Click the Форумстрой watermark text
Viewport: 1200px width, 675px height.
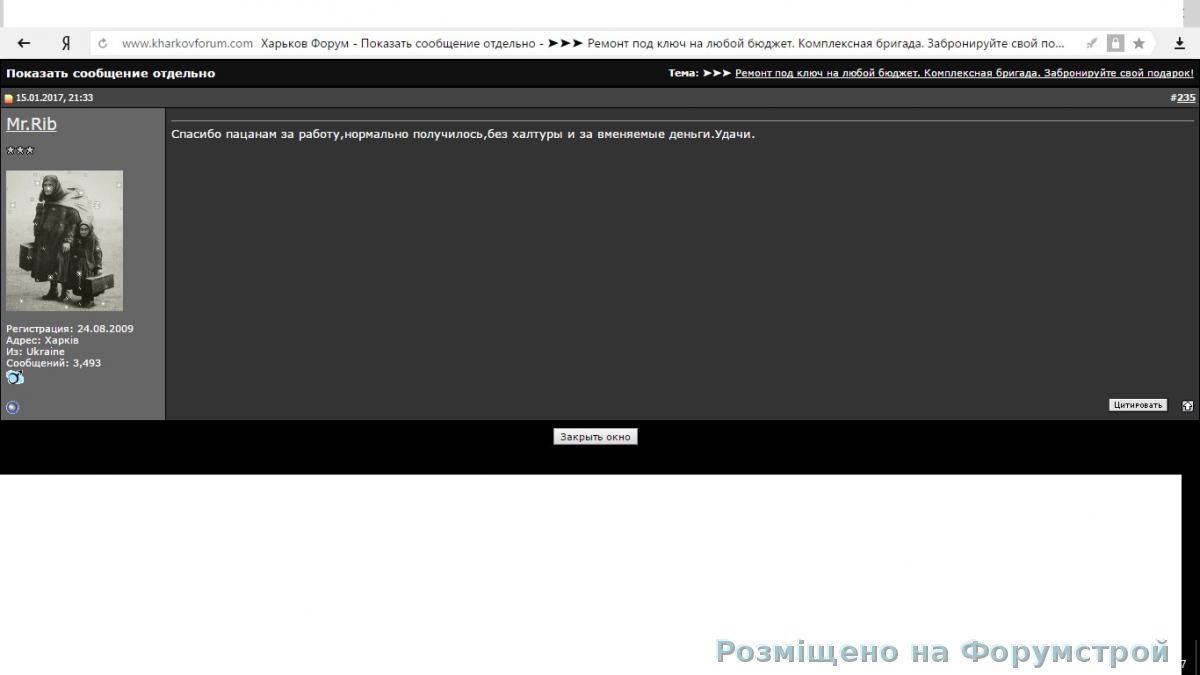tap(942, 652)
